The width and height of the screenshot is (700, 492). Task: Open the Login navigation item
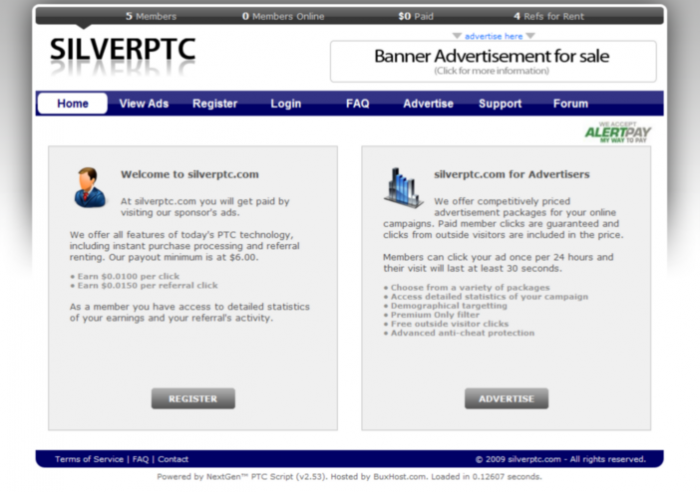pos(286,104)
